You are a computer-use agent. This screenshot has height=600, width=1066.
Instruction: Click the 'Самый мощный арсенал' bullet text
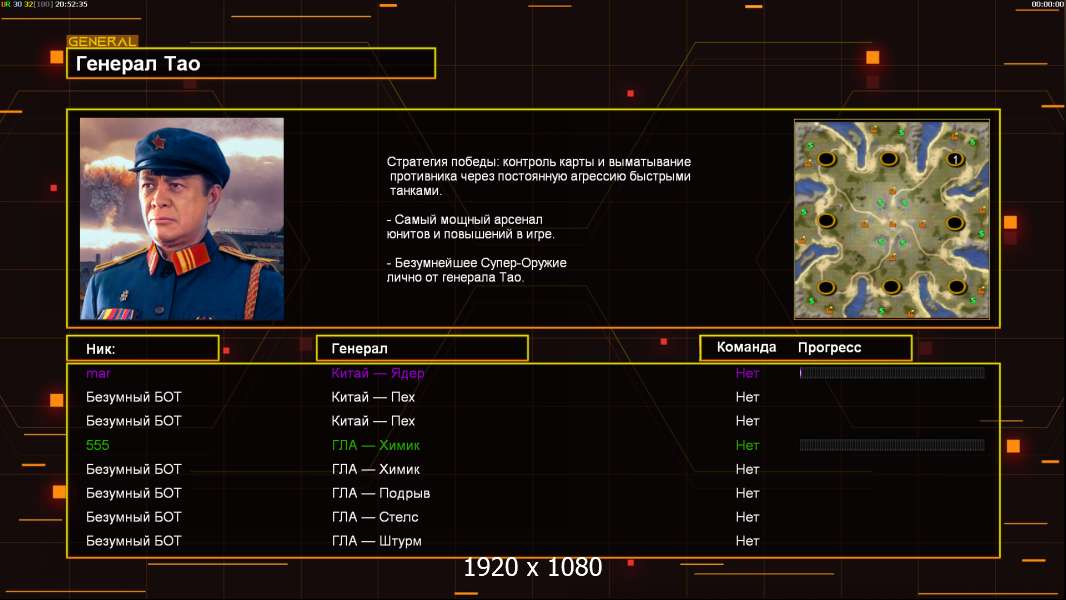coord(470,227)
